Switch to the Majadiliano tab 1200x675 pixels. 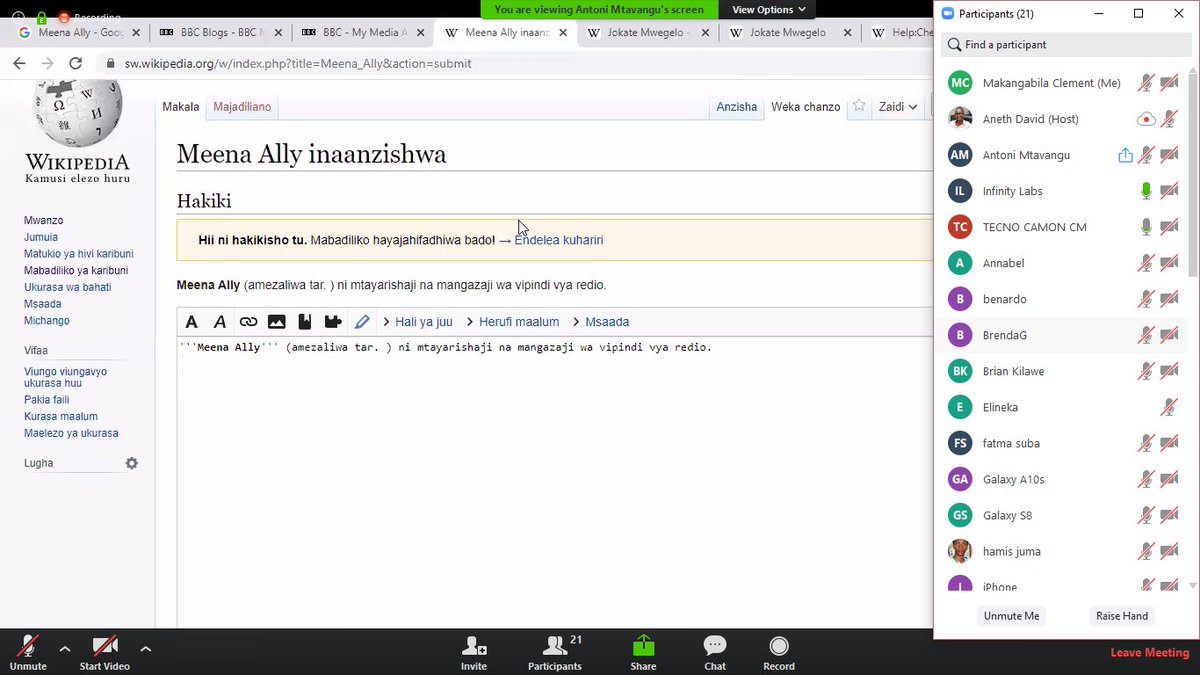click(x=241, y=105)
